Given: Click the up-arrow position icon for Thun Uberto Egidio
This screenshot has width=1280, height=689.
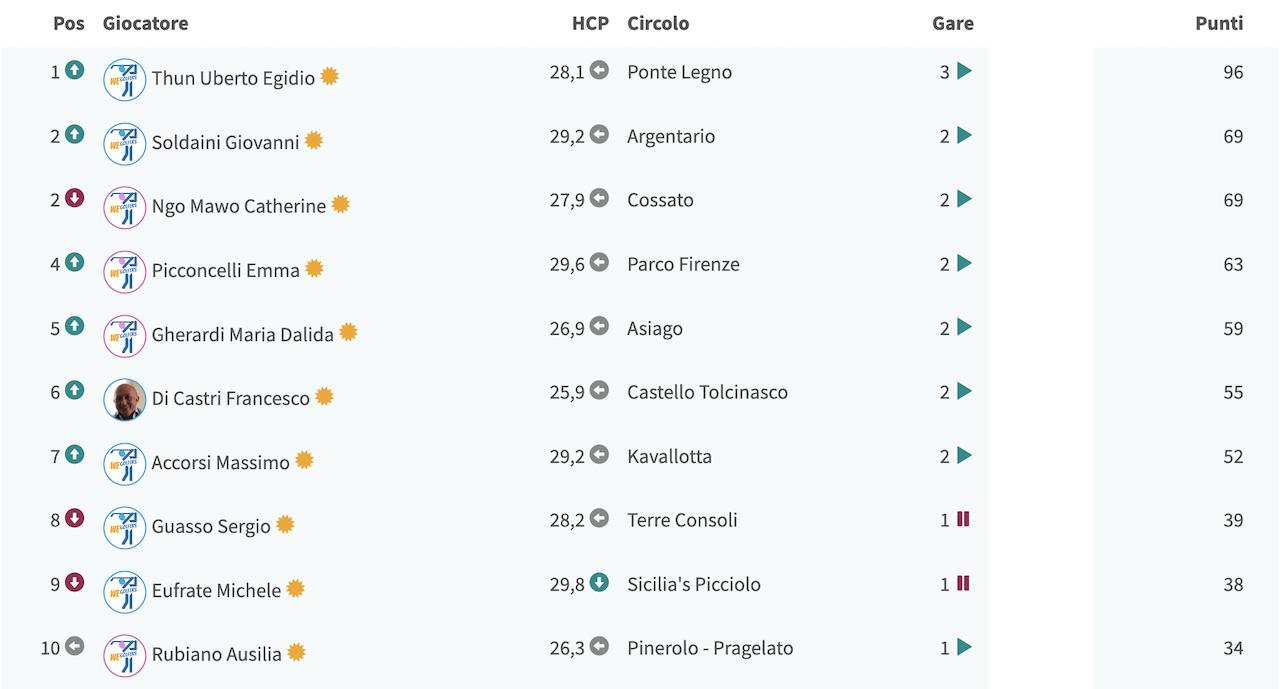Looking at the screenshot, I should (x=75, y=70).
